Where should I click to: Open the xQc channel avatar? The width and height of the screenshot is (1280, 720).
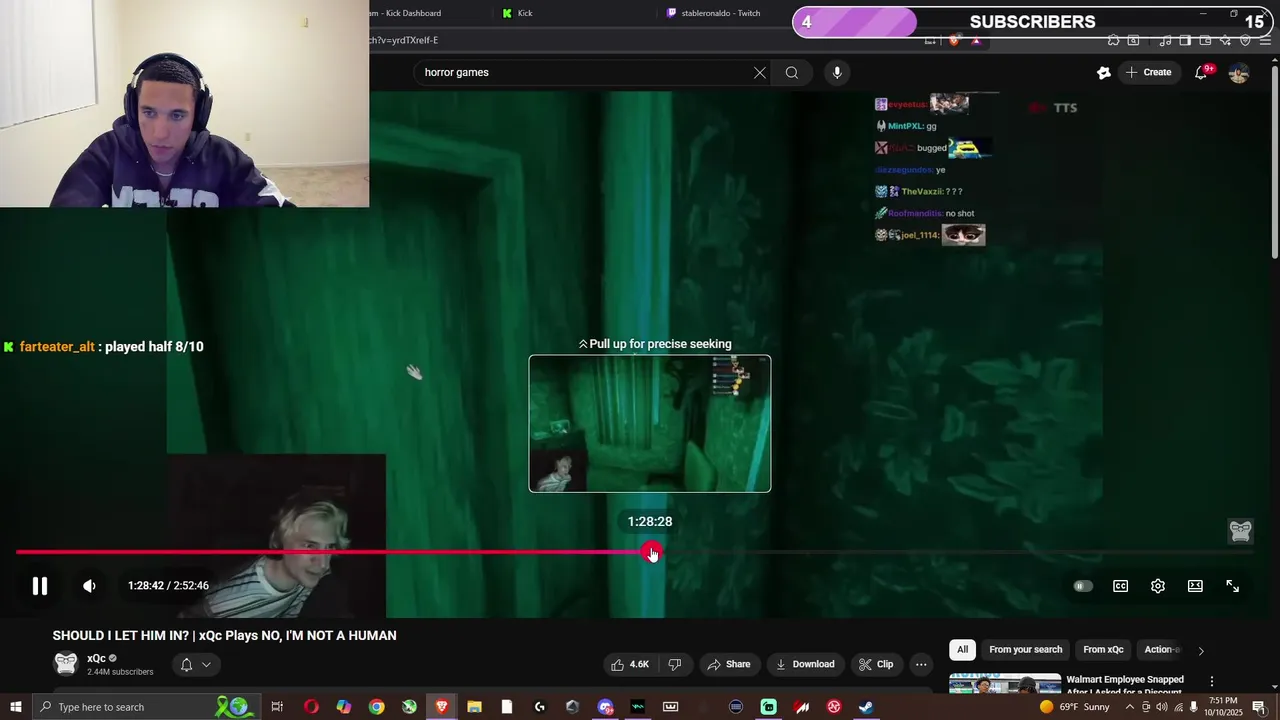pyautogui.click(x=66, y=664)
